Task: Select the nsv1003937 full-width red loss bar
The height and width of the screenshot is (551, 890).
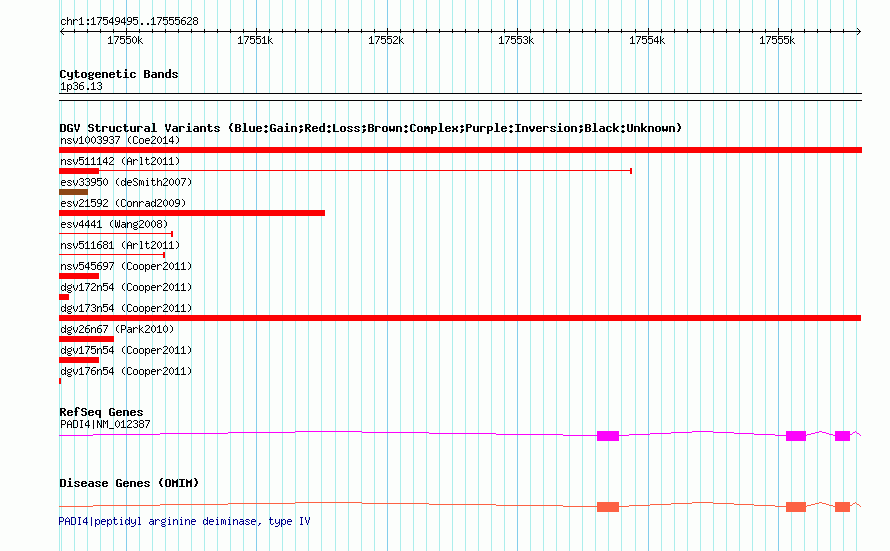Action: pos(460,150)
